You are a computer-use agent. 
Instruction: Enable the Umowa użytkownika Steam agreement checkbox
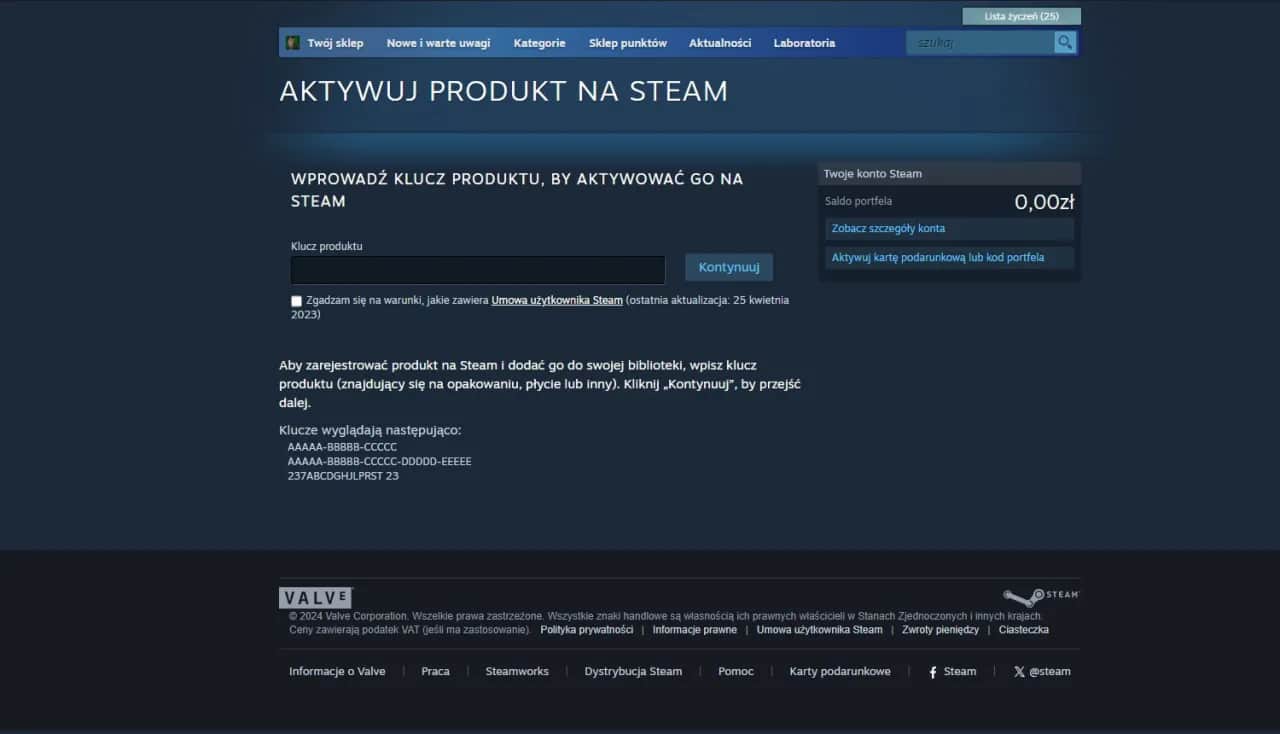point(296,301)
